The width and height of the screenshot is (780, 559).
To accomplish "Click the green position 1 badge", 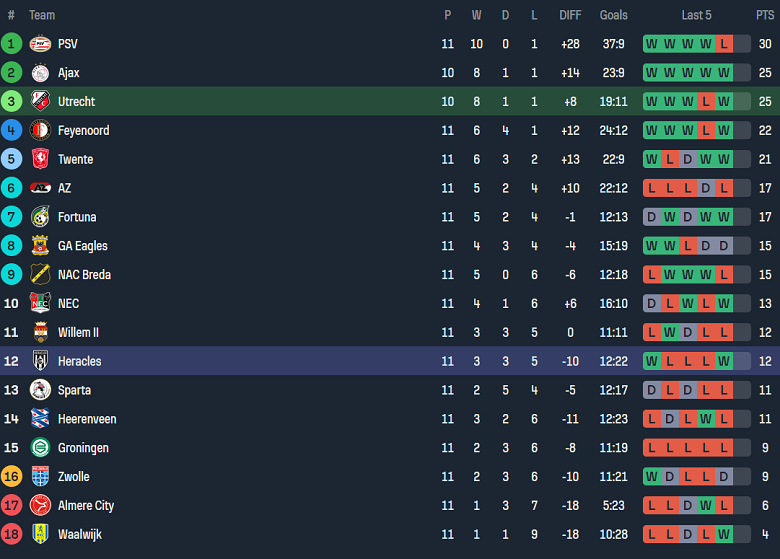I will point(11,44).
